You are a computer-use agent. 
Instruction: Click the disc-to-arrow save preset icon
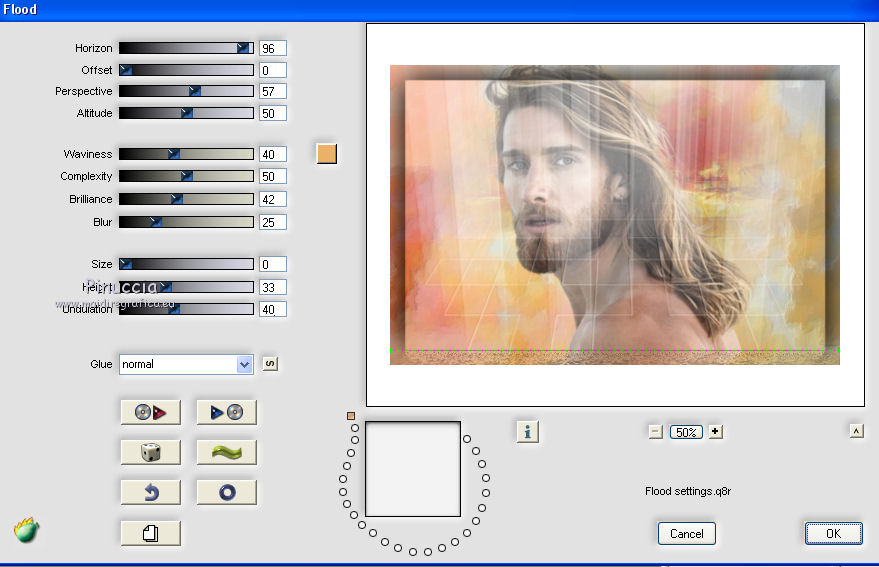pyautogui.click(x=151, y=412)
